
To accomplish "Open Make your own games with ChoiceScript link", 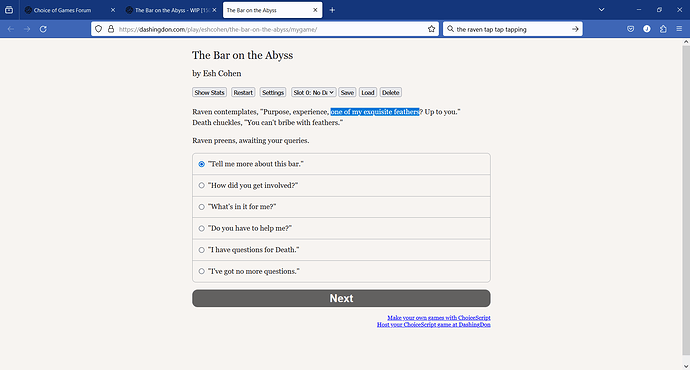I will coord(439,318).
